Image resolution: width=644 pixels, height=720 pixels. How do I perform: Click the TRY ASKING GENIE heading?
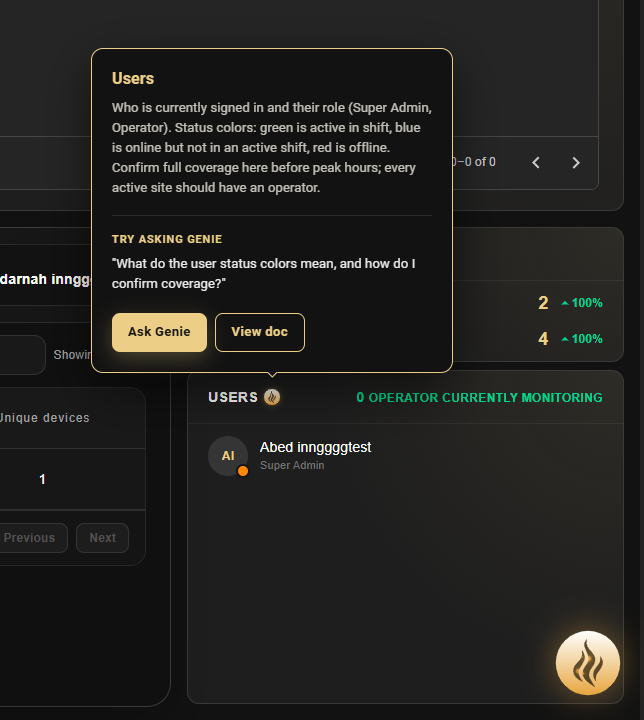pyautogui.click(x=167, y=239)
